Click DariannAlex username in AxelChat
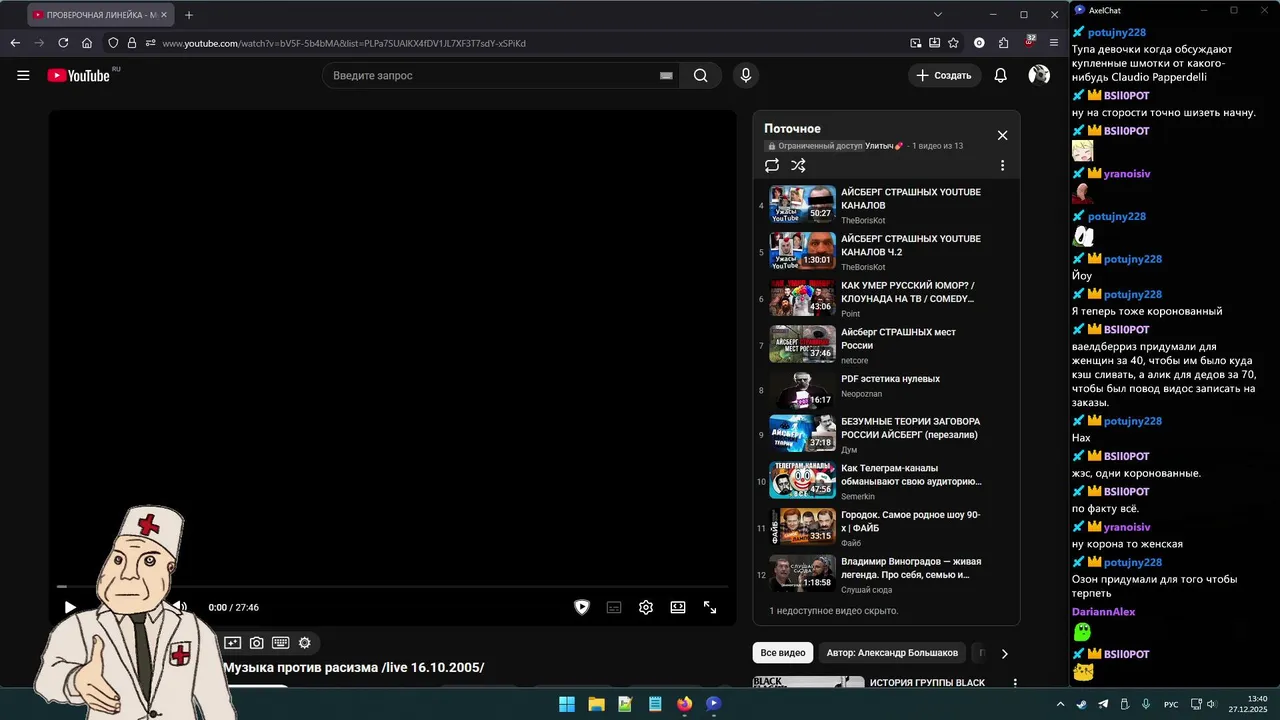The height and width of the screenshot is (720, 1280). click(1104, 612)
